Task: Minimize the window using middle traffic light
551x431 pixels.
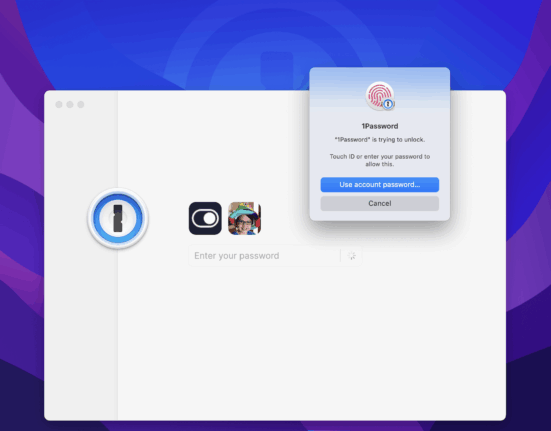Action: point(70,104)
